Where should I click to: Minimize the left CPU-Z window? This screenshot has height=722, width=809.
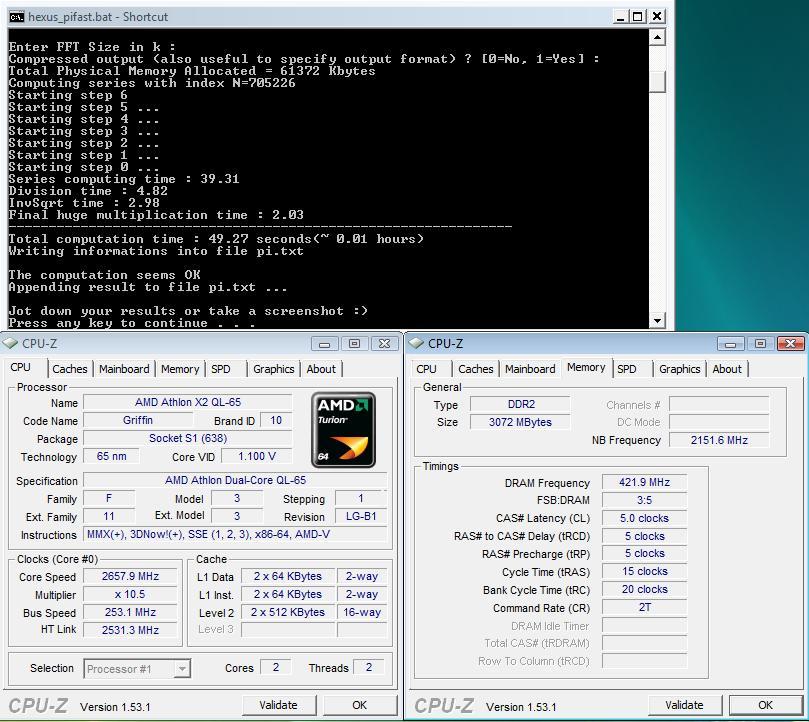(325, 344)
